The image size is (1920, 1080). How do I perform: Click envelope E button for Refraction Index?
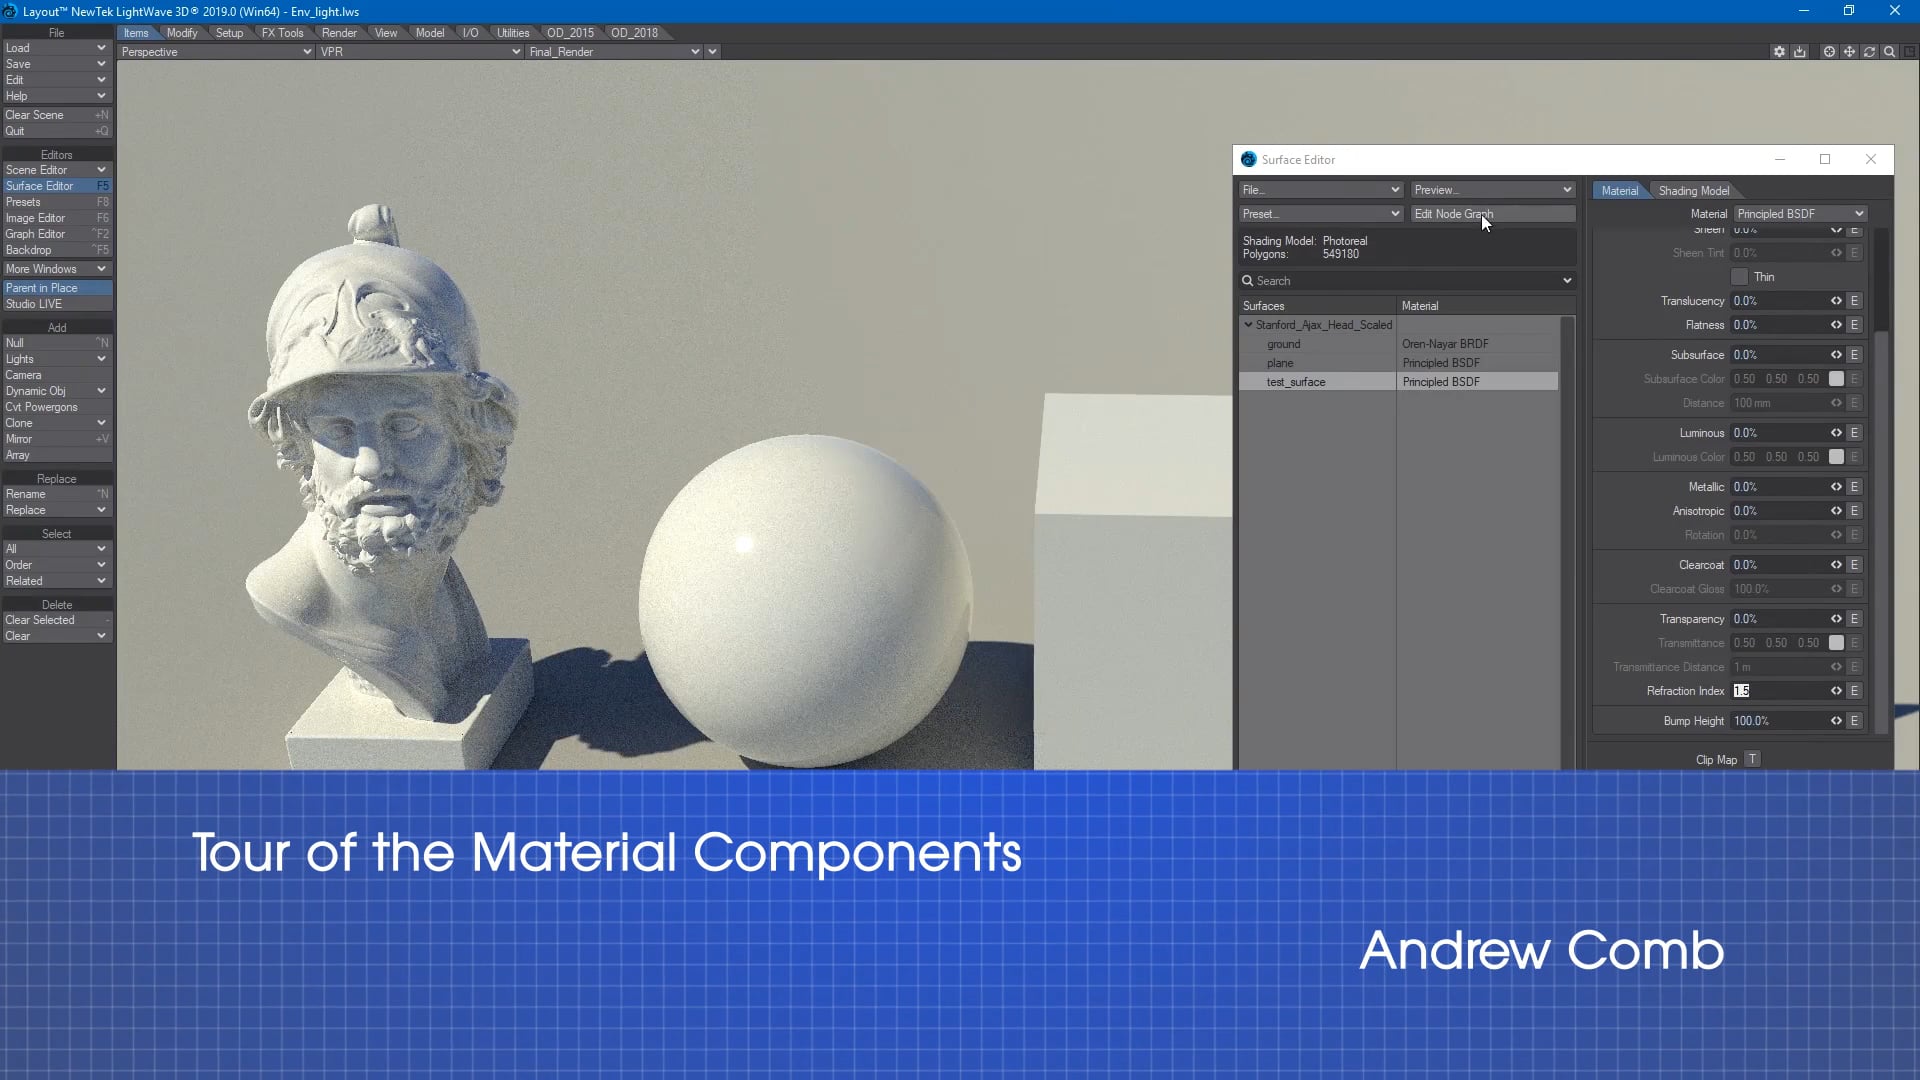click(x=1854, y=691)
